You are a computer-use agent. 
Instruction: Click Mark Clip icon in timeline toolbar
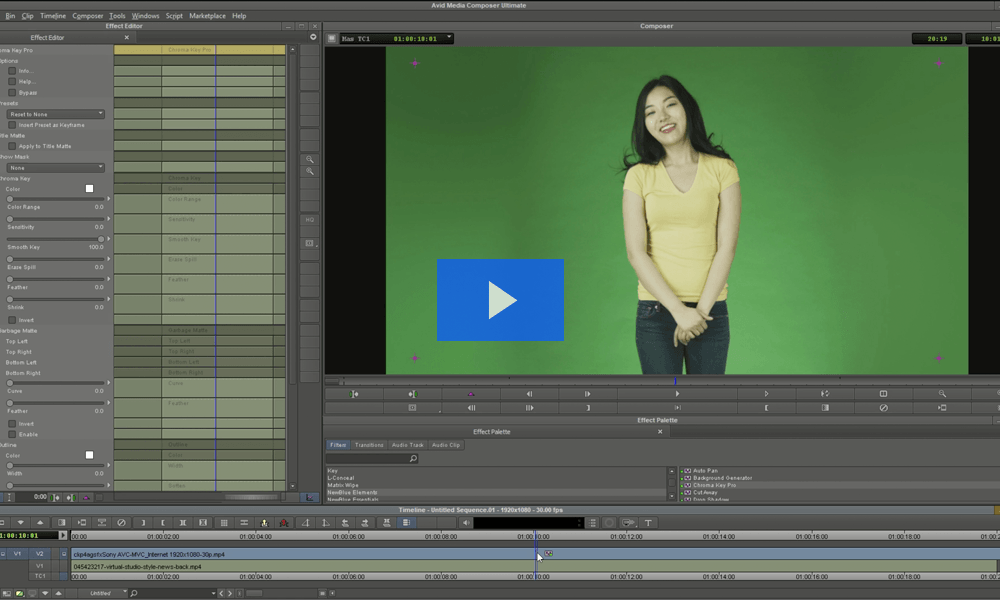(x=182, y=523)
